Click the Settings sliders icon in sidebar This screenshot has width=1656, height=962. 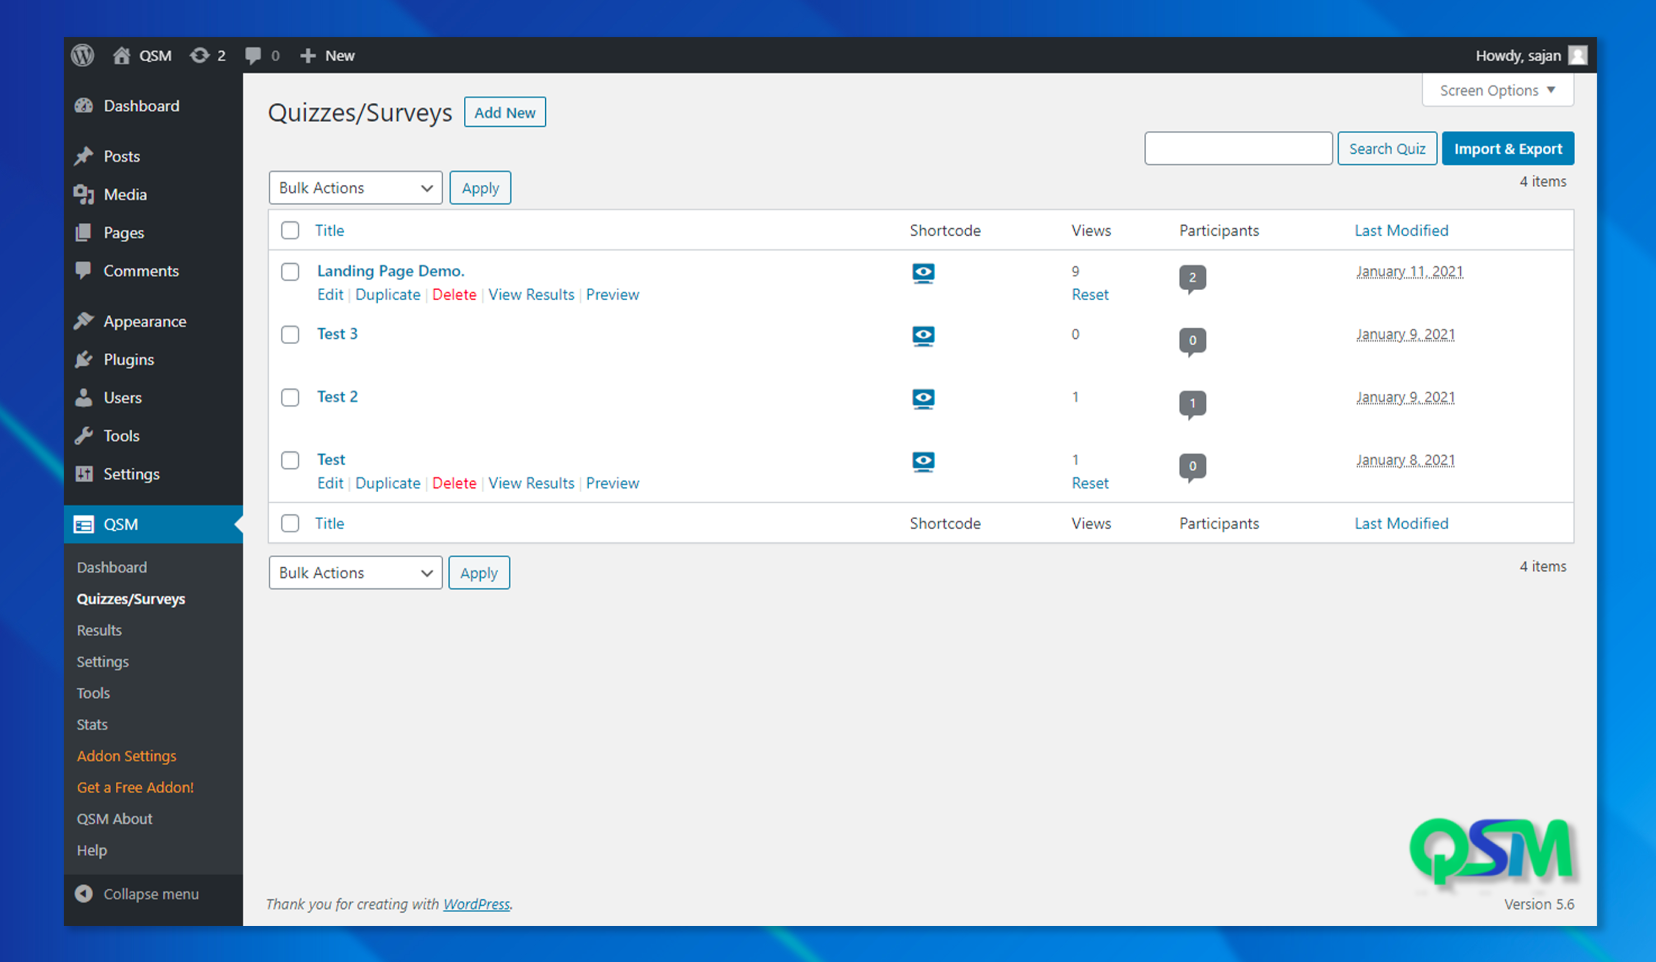coord(84,474)
